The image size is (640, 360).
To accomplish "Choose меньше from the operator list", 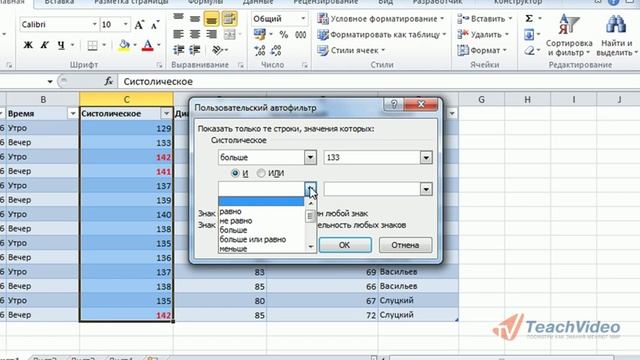I will click(x=233, y=249).
